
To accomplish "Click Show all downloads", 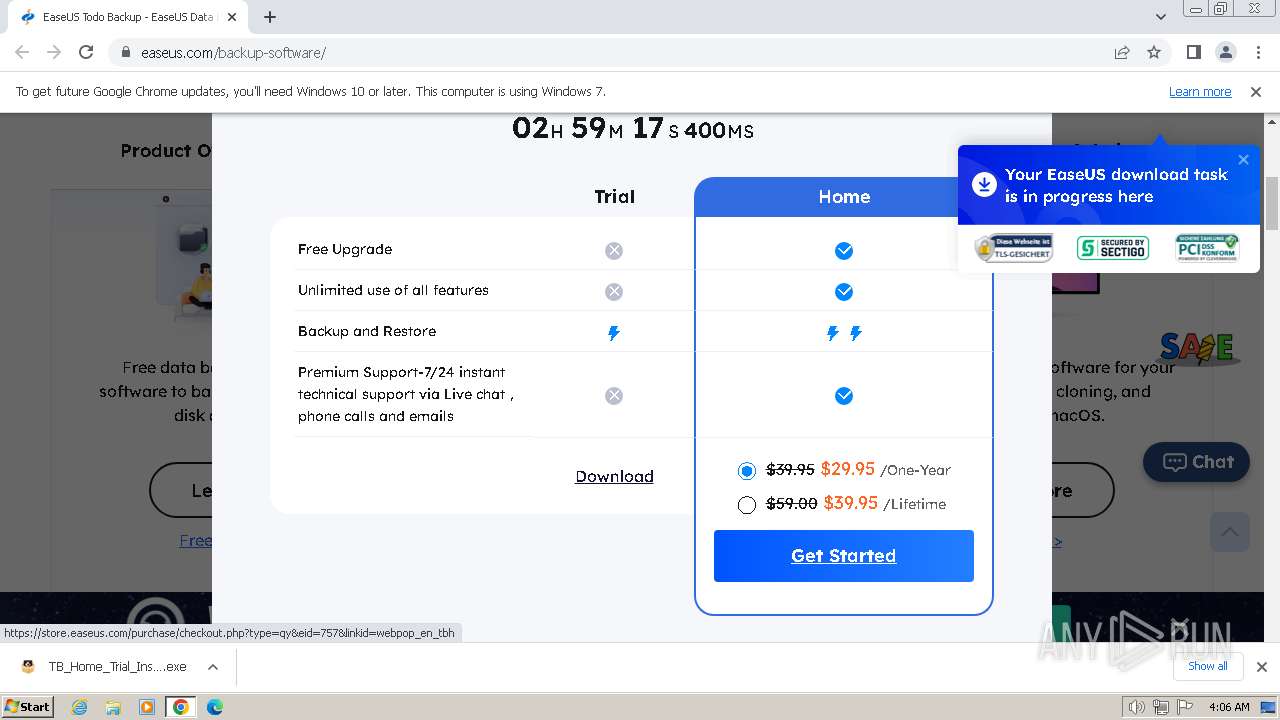I will (1208, 666).
